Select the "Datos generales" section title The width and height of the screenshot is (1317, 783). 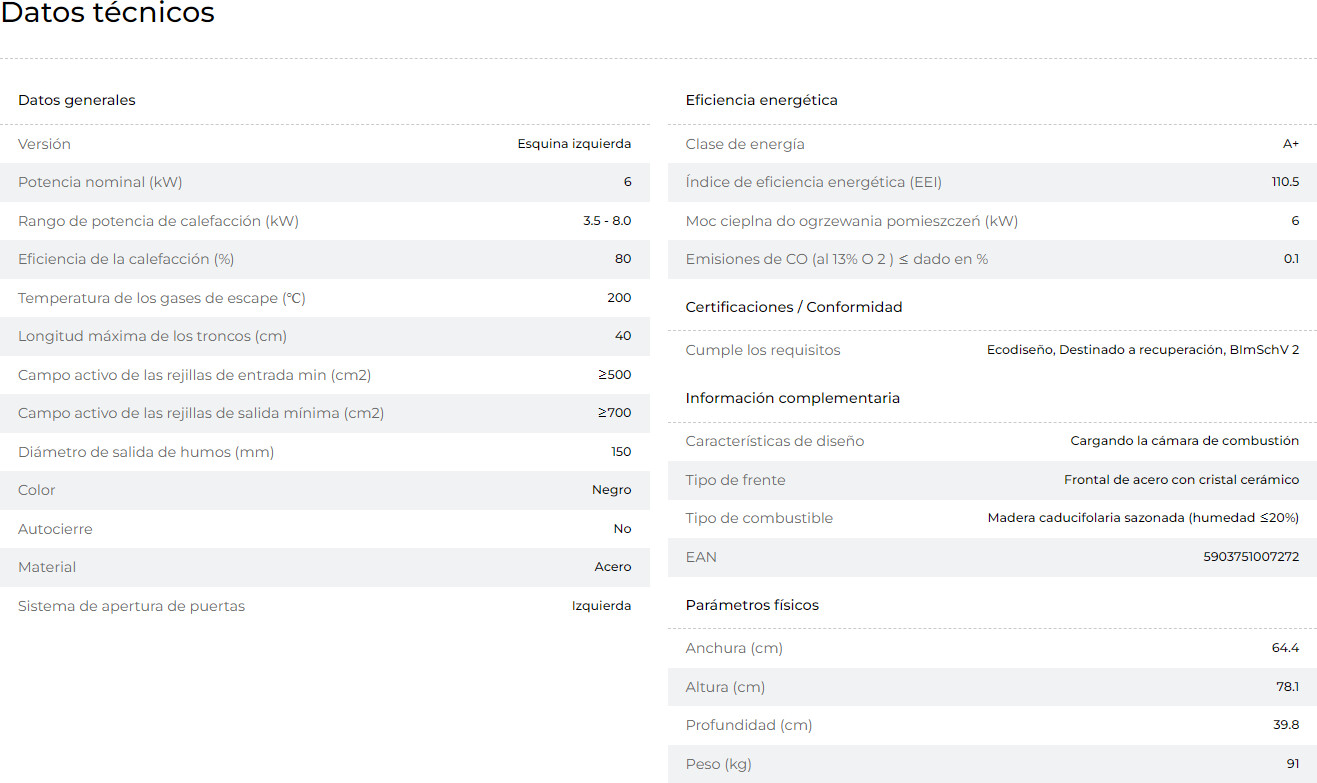77,100
